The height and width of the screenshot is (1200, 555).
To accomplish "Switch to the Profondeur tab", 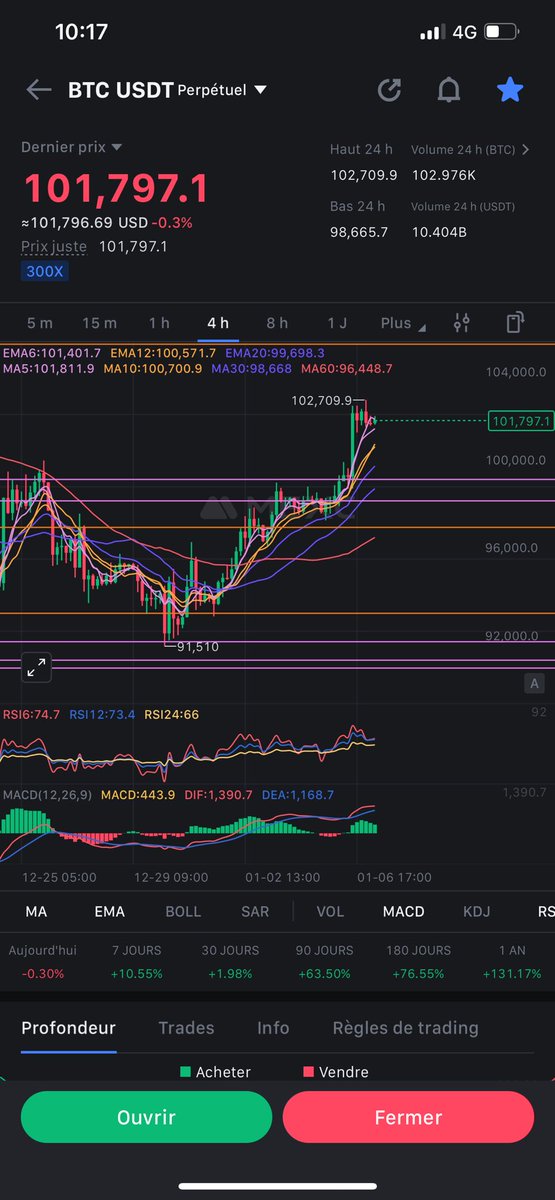I will coord(68,1027).
